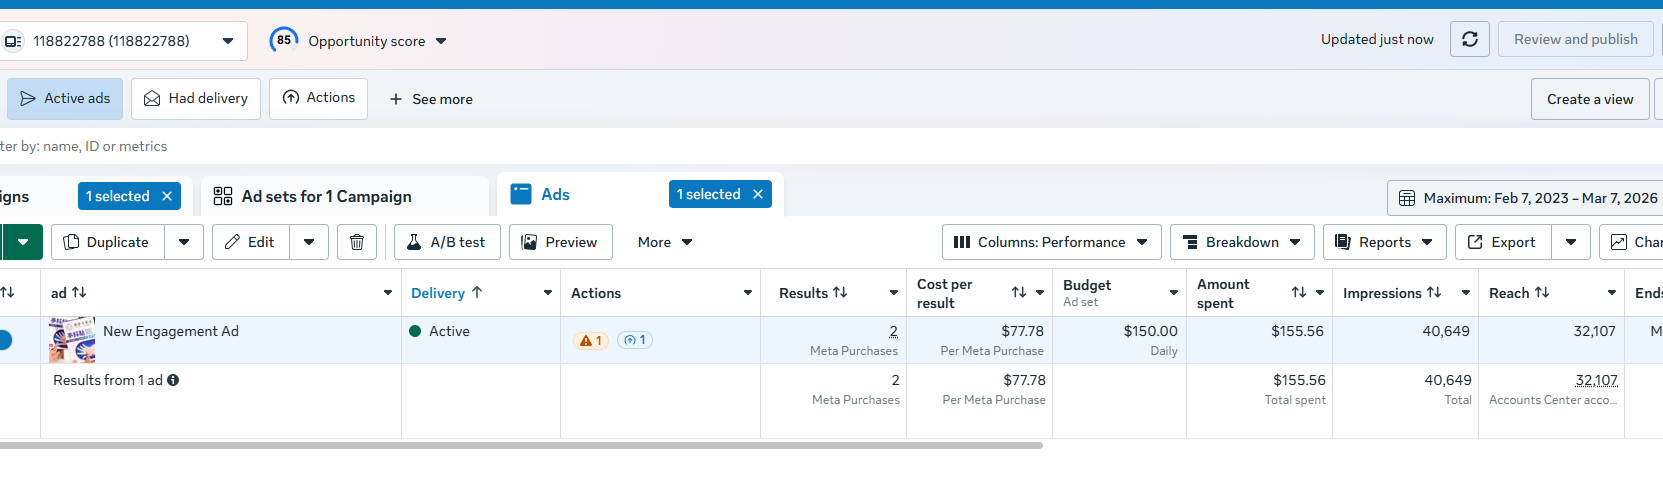Click Review and publish

(1575, 39)
